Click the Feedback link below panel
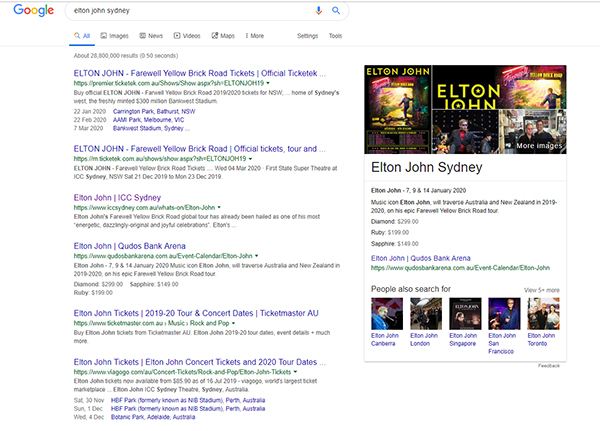The width and height of the screenshot is (600, 431). (x=548, y=366)
